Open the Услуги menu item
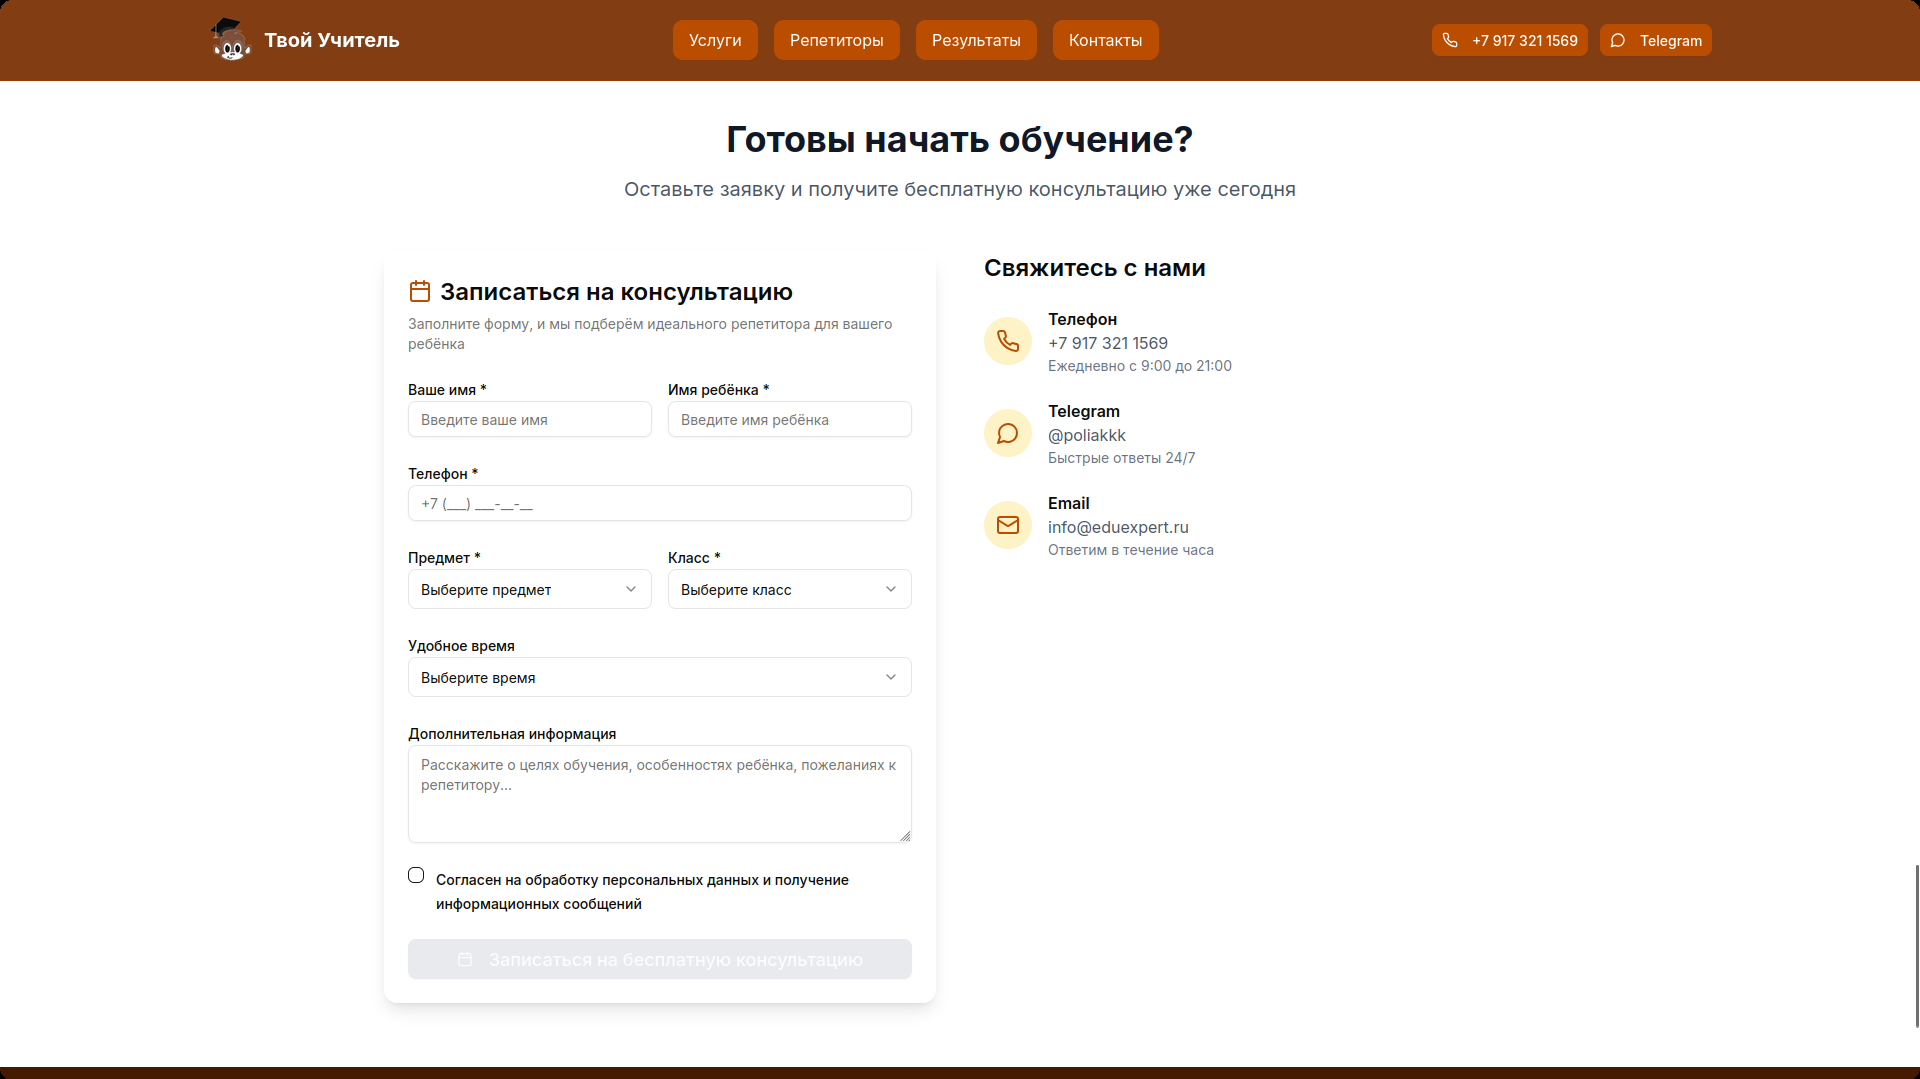 (714, 40)
